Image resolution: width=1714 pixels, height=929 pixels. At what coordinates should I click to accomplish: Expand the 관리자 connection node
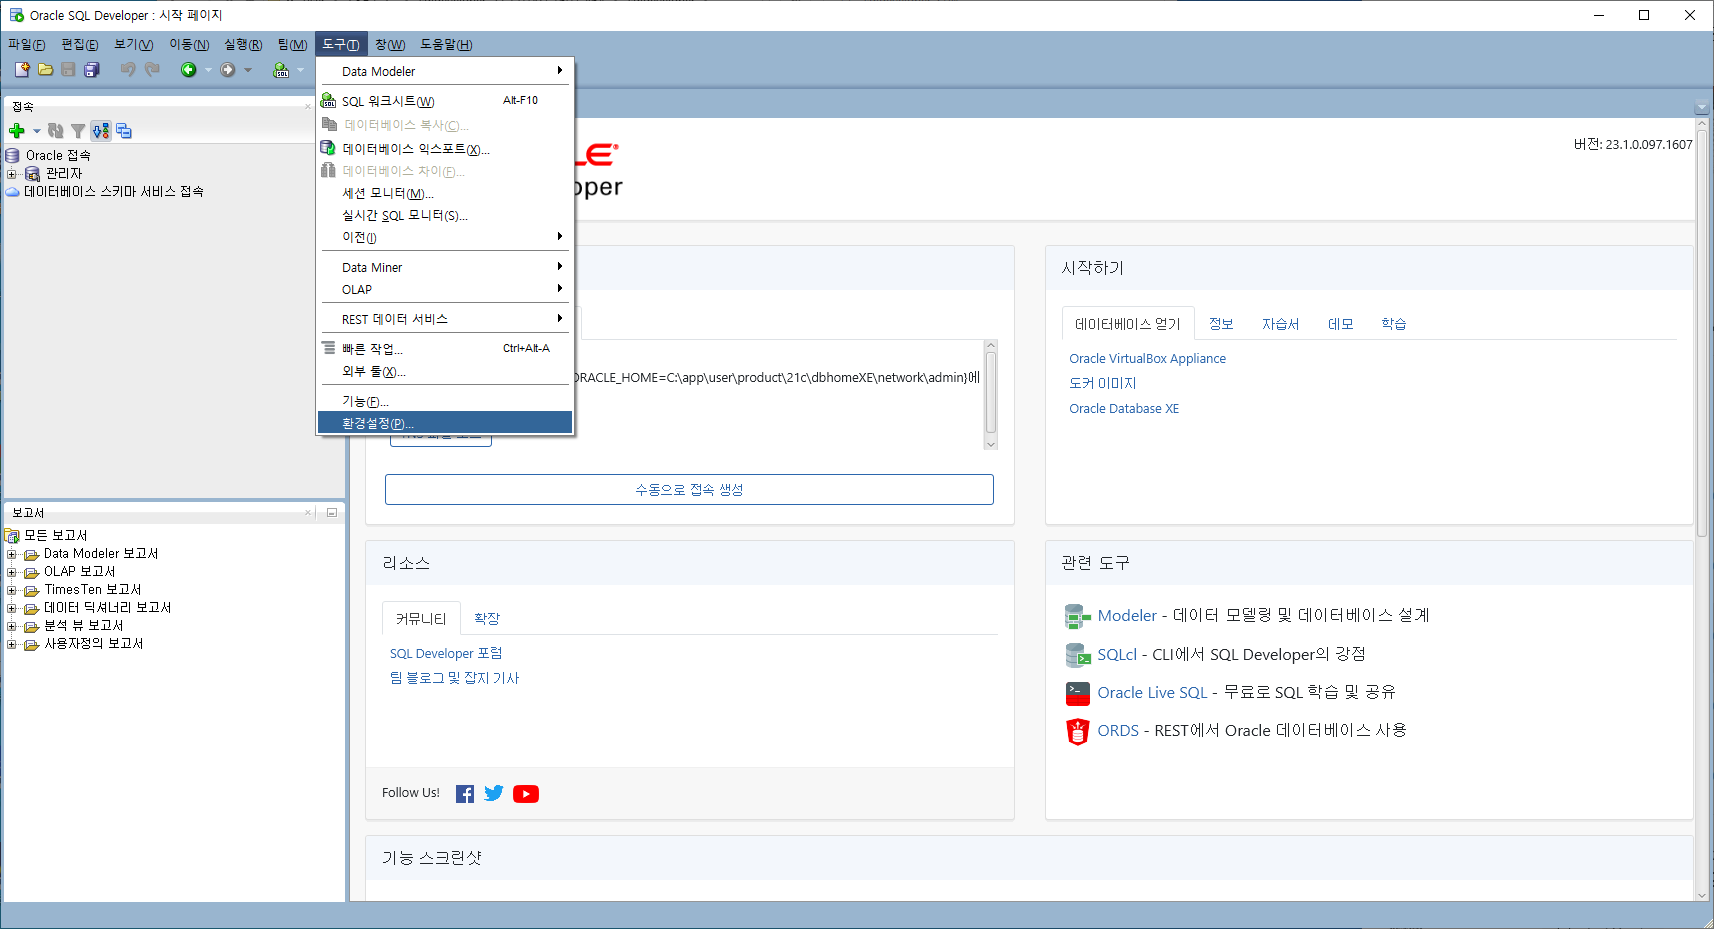pyautogui.click(x=12, y=174)
